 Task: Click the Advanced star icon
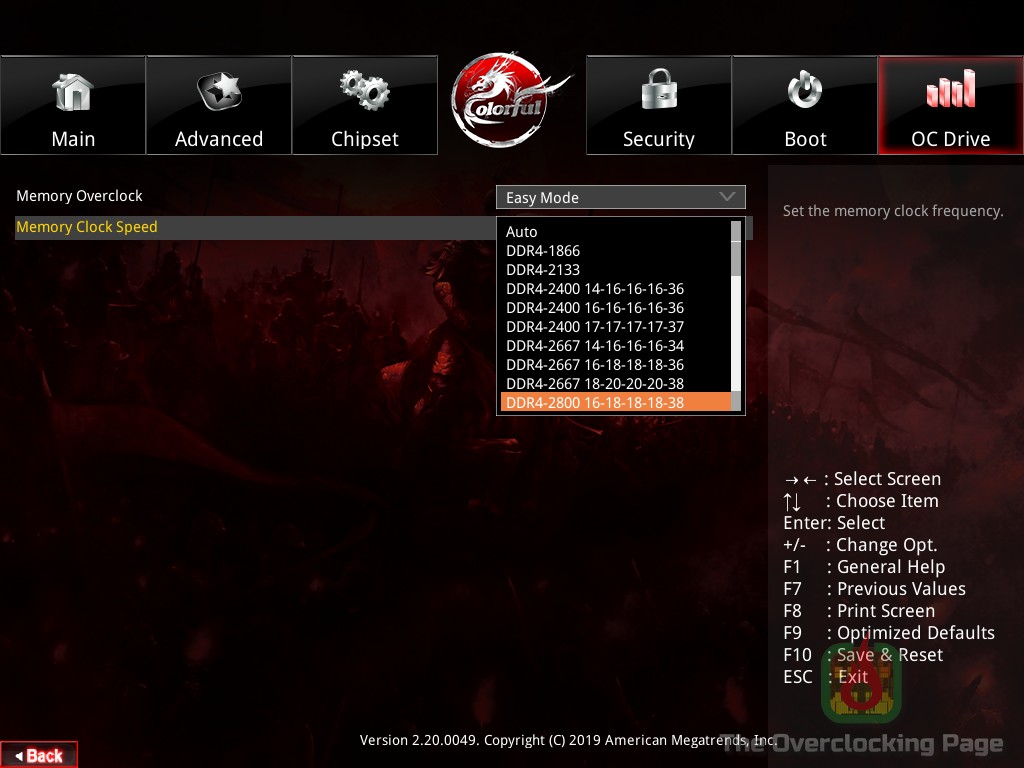point(219,90)
